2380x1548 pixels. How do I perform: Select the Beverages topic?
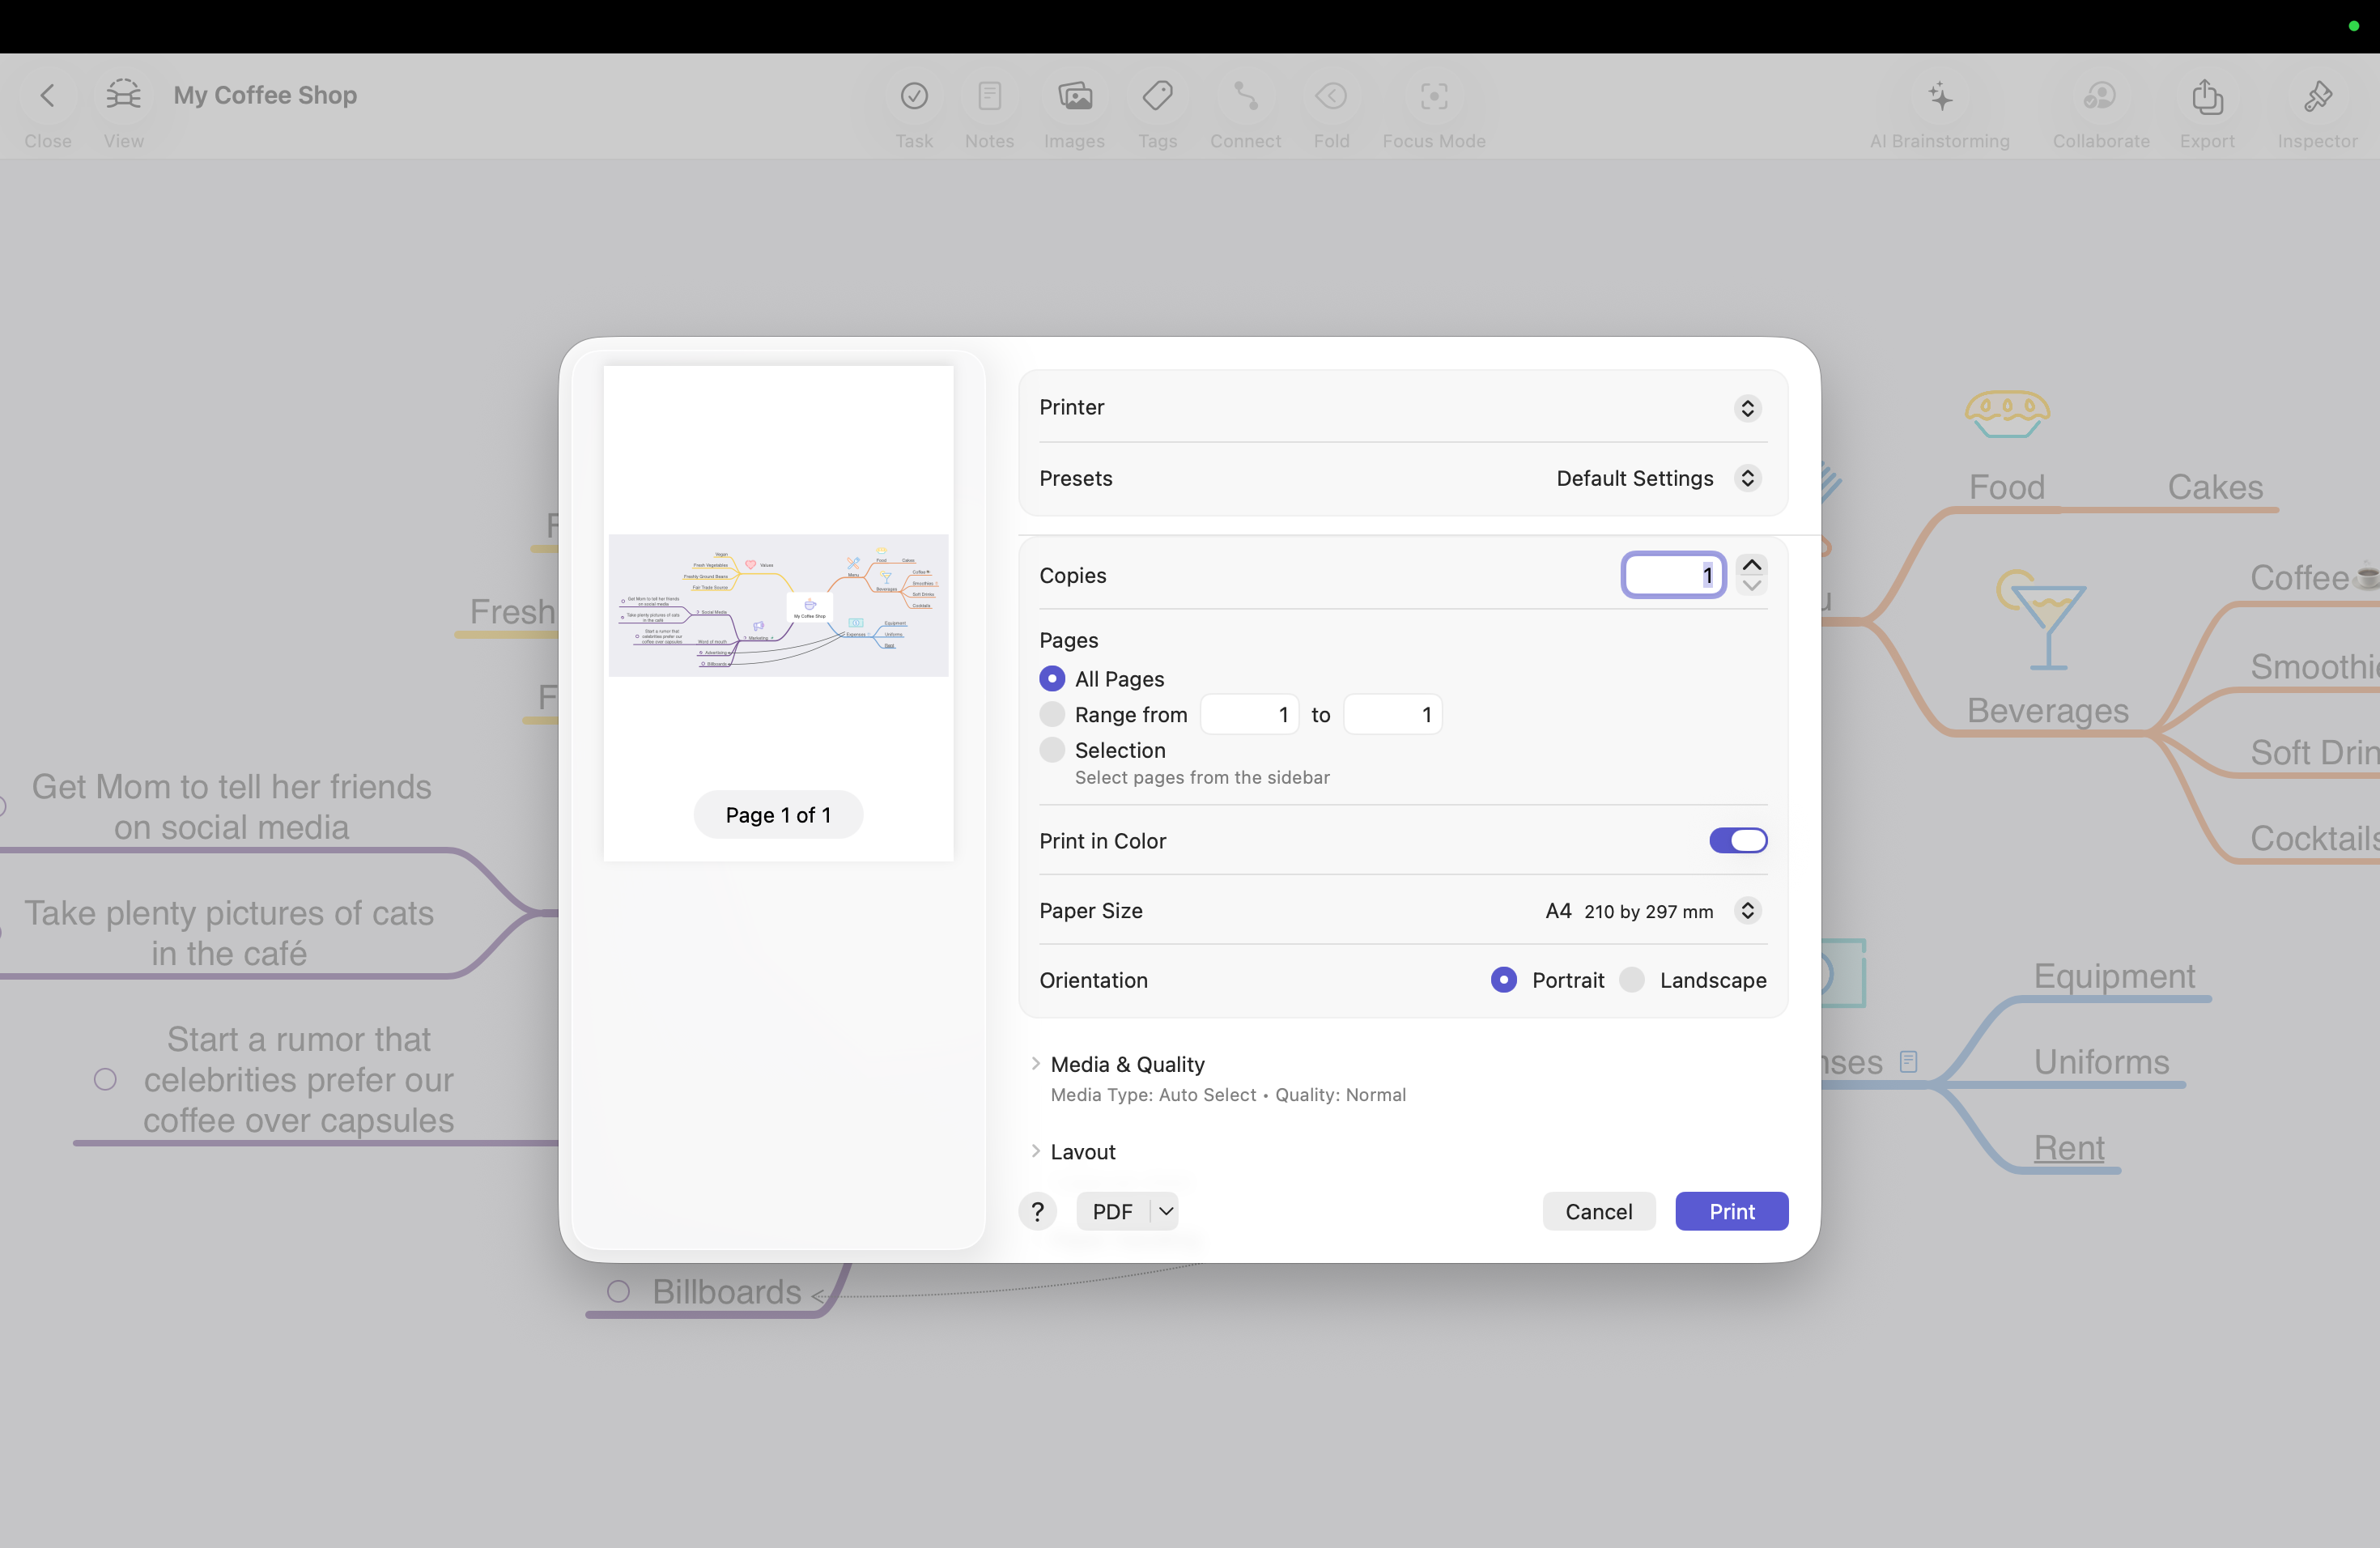[x=2047, y=710]
